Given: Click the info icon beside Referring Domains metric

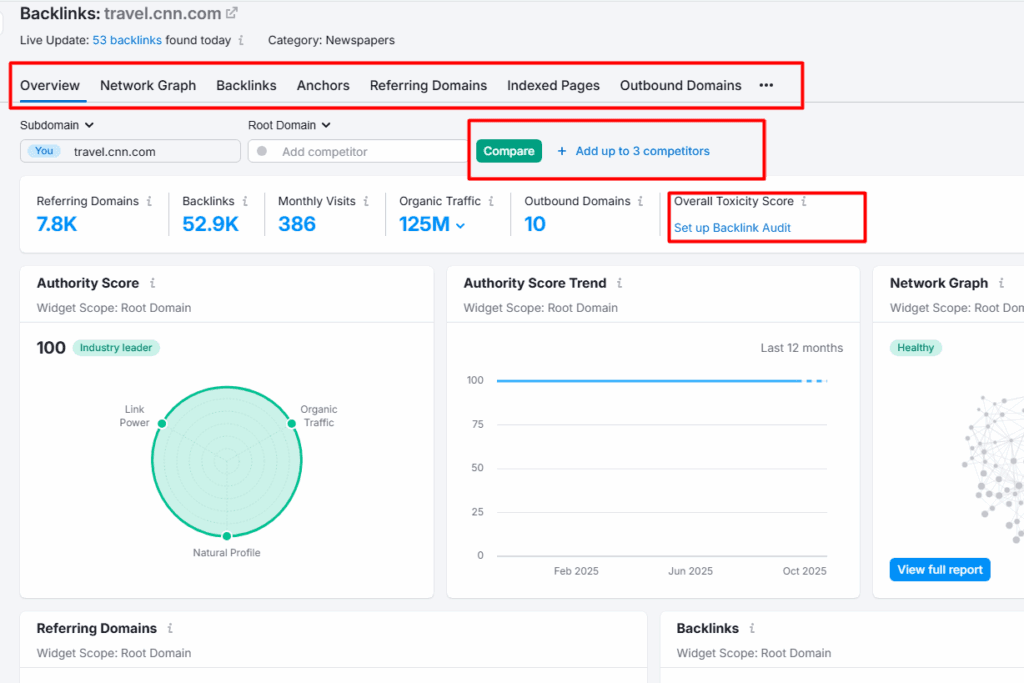Looking at the screenshot, I should pos(148,201).
